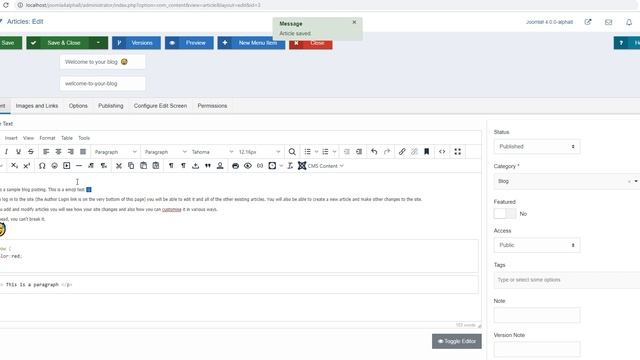Image resolution: width=640 pixels, height=360 pixels.
Task: Toggle the Featured switch
Action: pos(505,213)
